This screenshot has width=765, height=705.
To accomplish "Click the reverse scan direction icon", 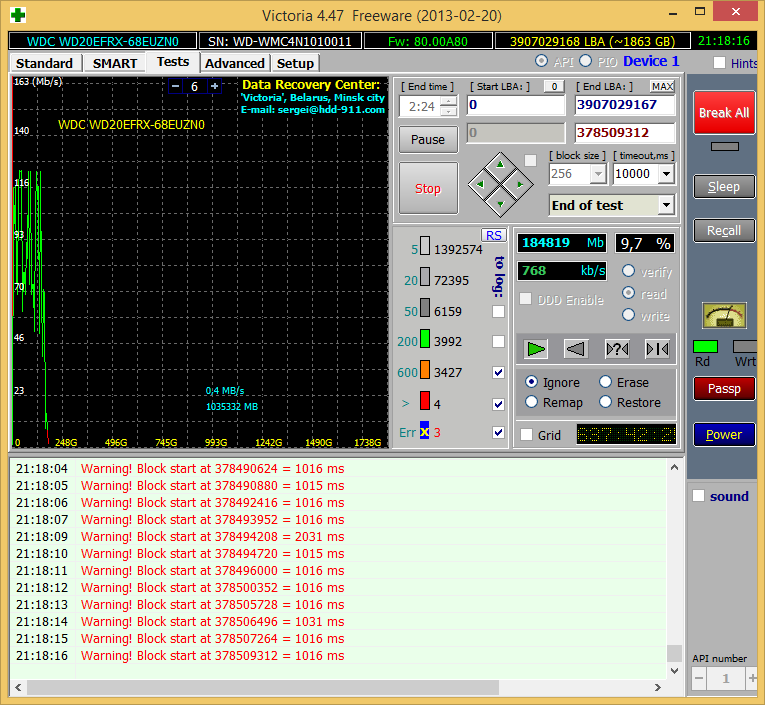I will (x=575, y=348).
